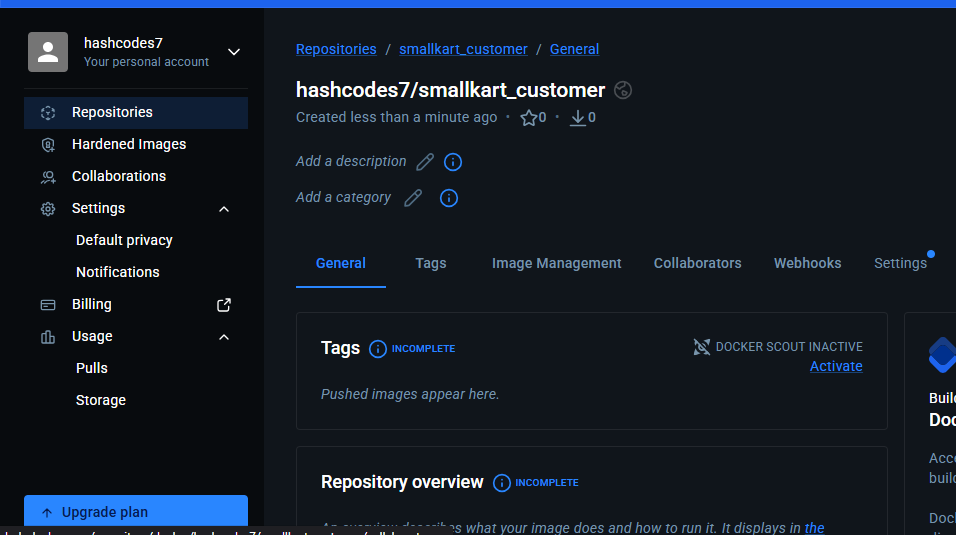Open the account switcher dropdown arrow
The image size is (956, 535).
[234, 52]
